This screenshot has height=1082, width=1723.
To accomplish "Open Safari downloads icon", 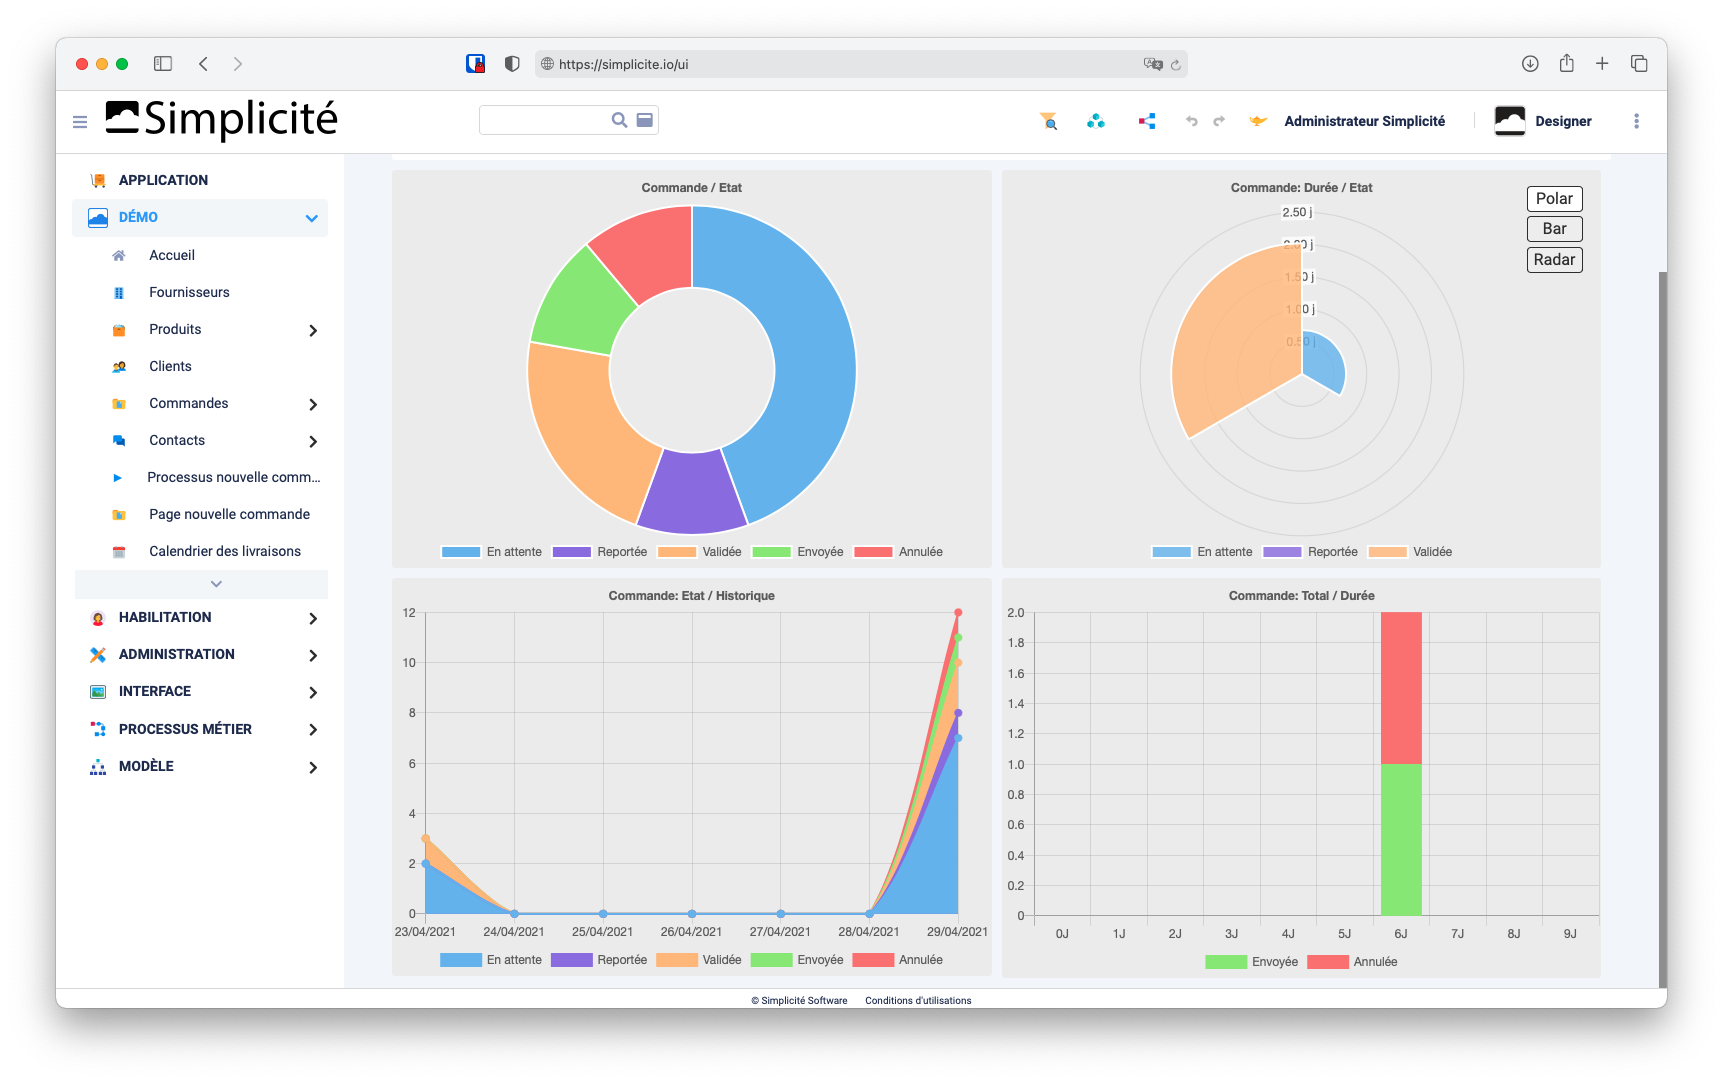I will (1530, 64).
